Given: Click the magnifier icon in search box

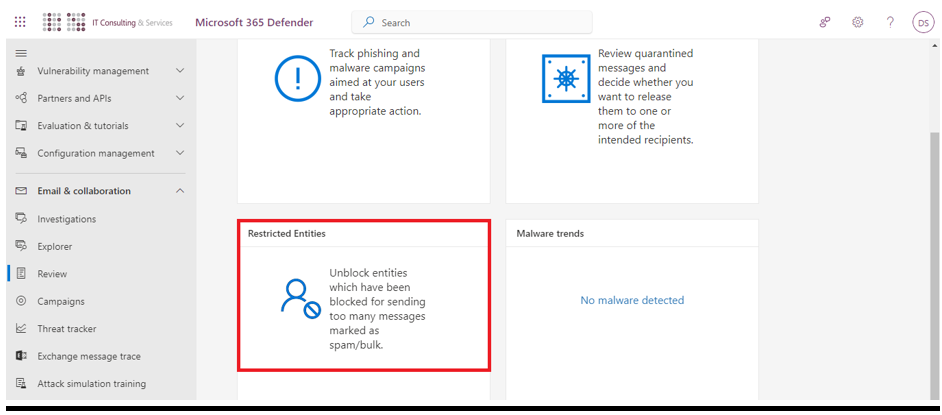Looking at the screenshot, I should (369, 23).
